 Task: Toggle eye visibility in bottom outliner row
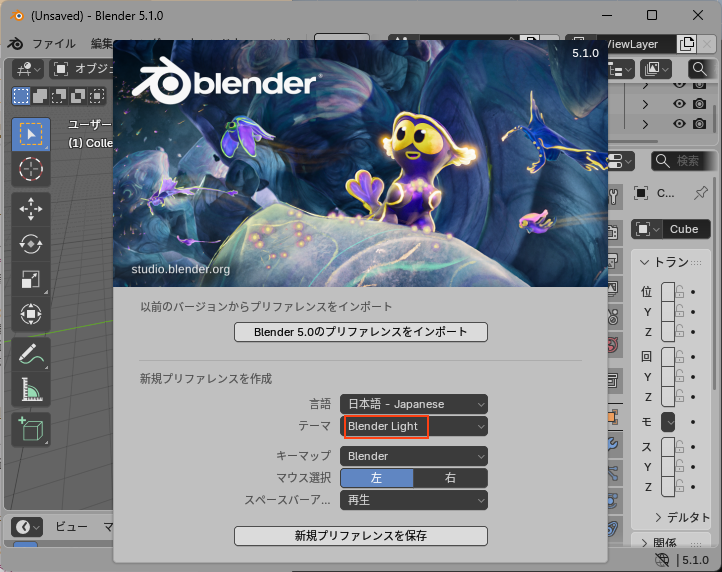679,123
